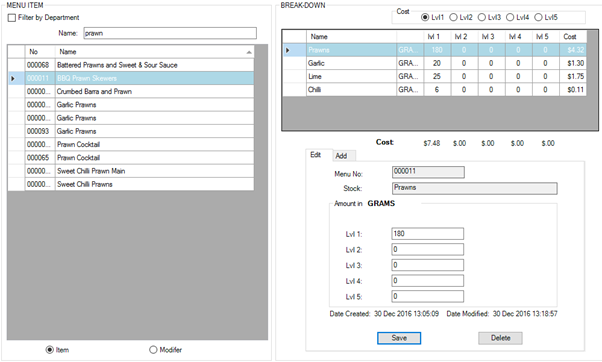Screen dimensions: 602x362
Task: Focus the Lvl 3 amount field
Action: click(x=427, y=265)
